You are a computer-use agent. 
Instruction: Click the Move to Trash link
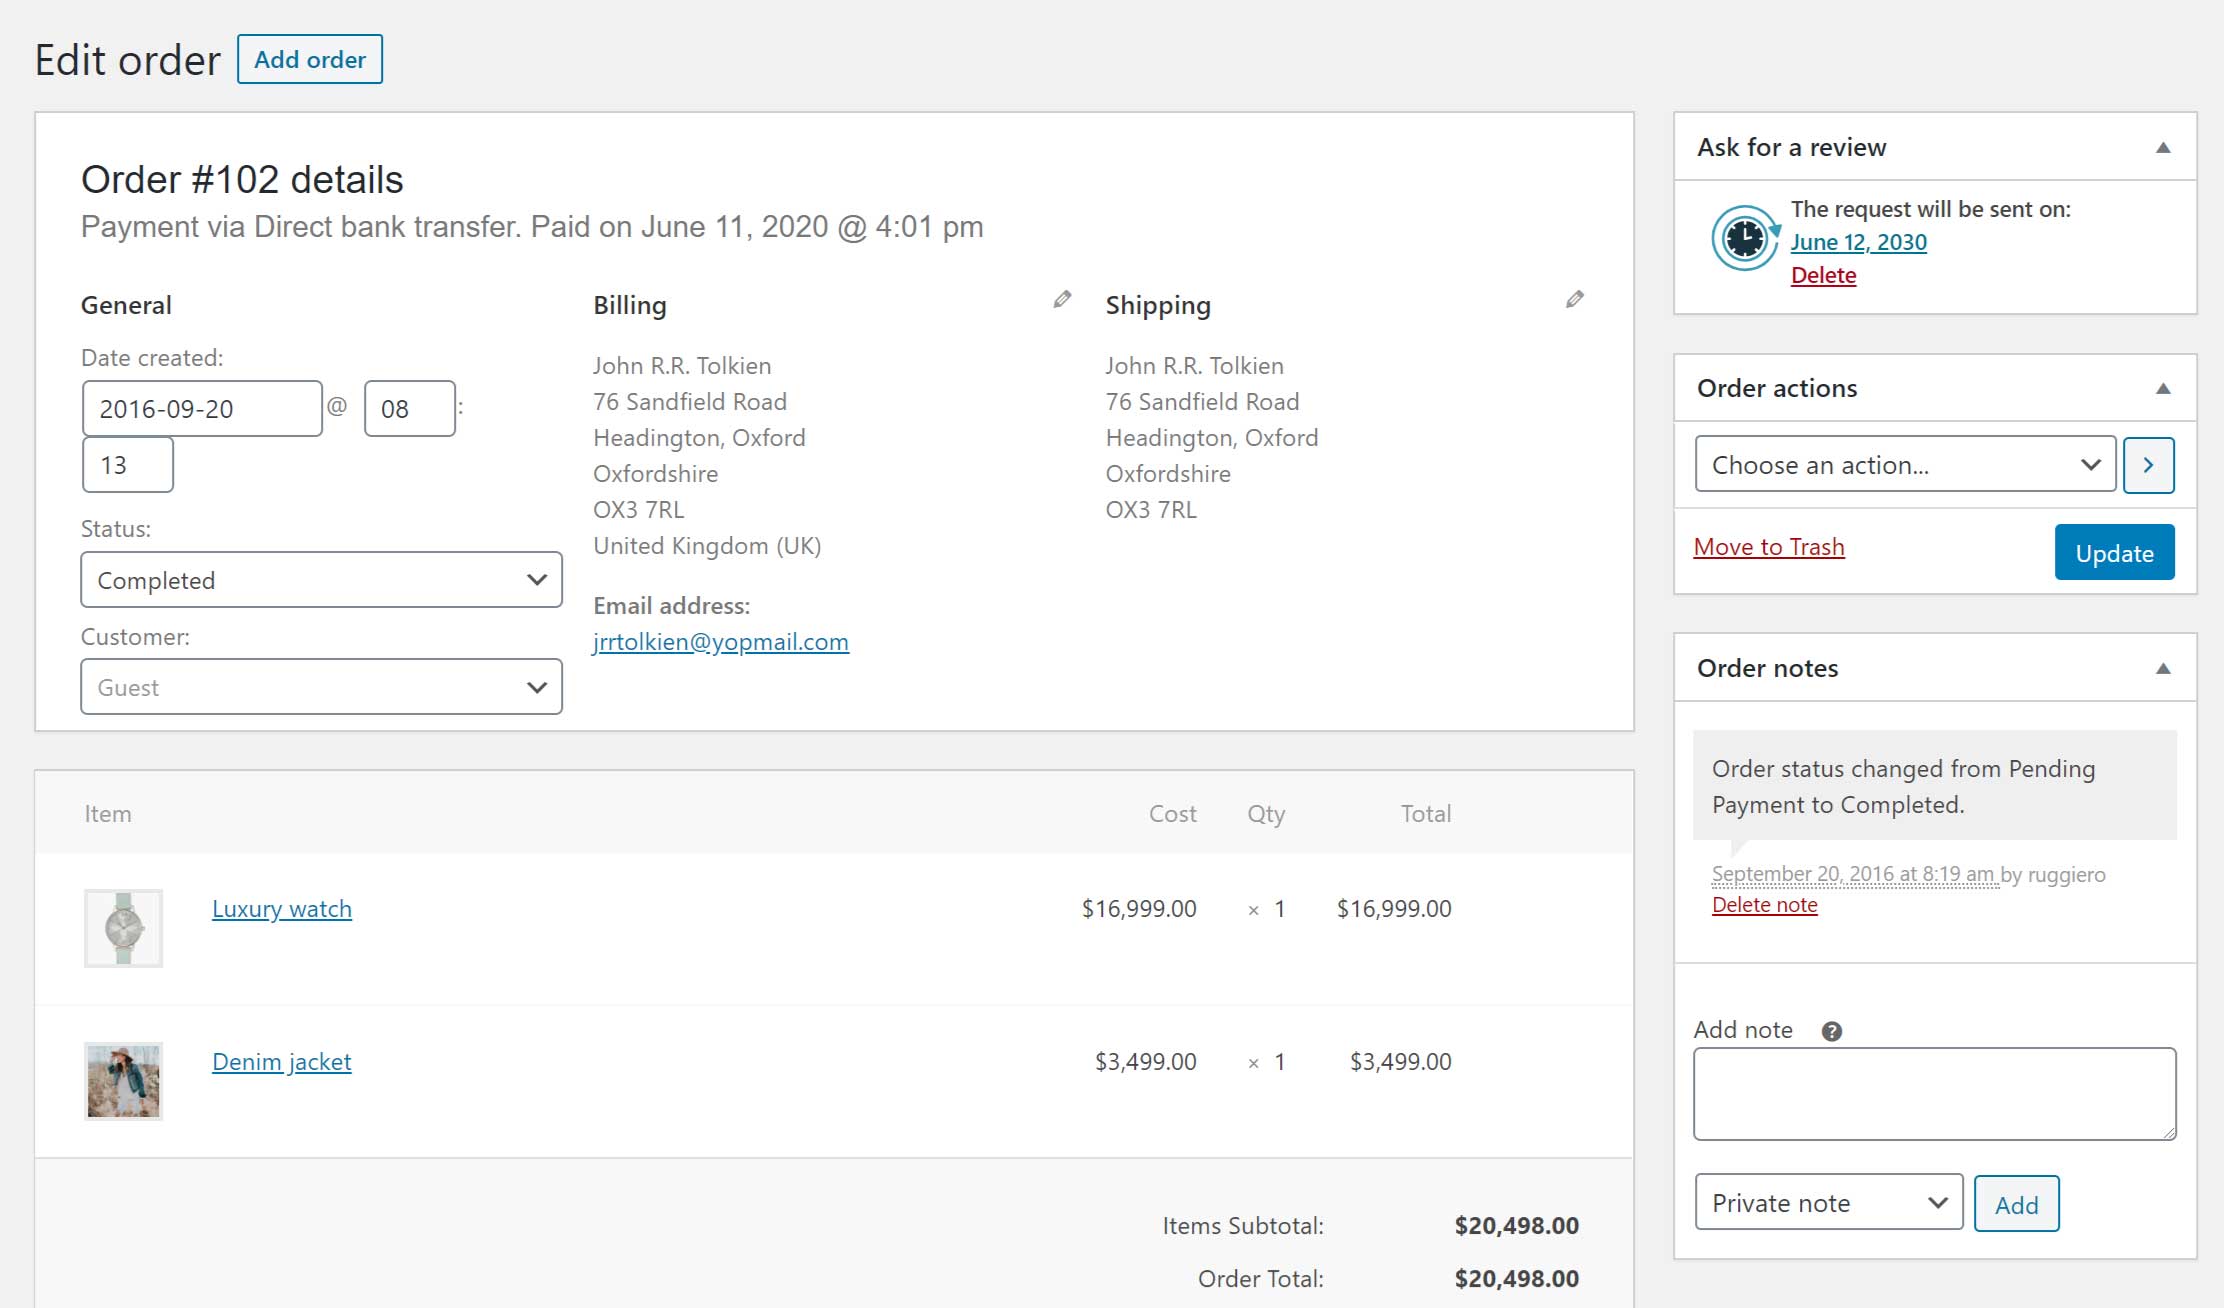(1768, 547)
